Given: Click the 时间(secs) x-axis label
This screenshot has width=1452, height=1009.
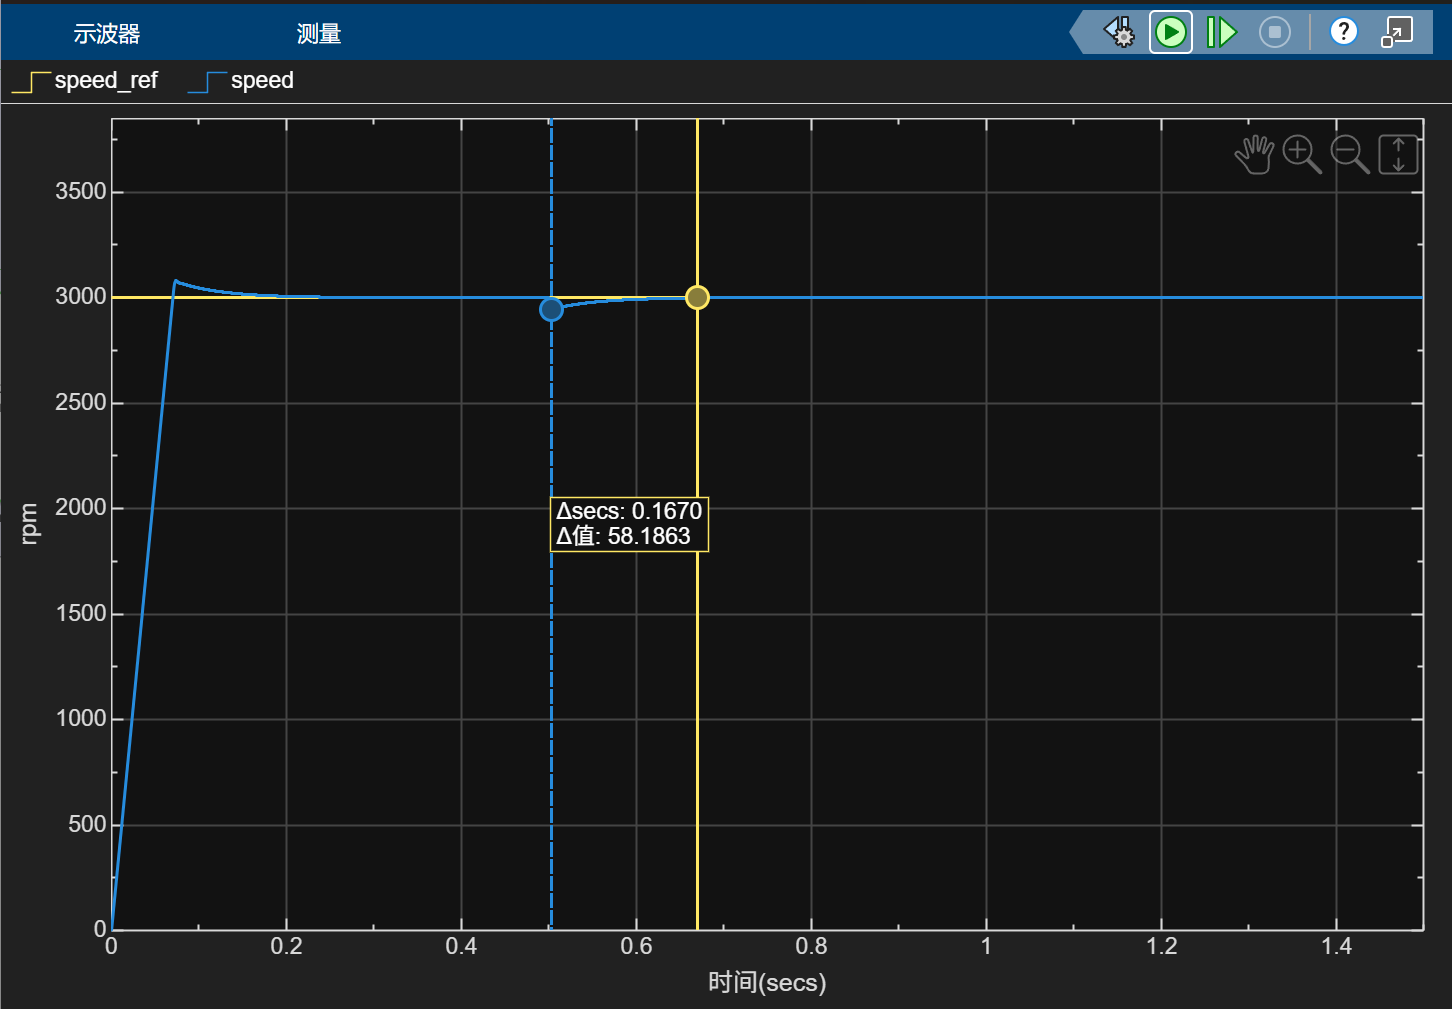Looking at the screenshot, I should coord(767,982).
